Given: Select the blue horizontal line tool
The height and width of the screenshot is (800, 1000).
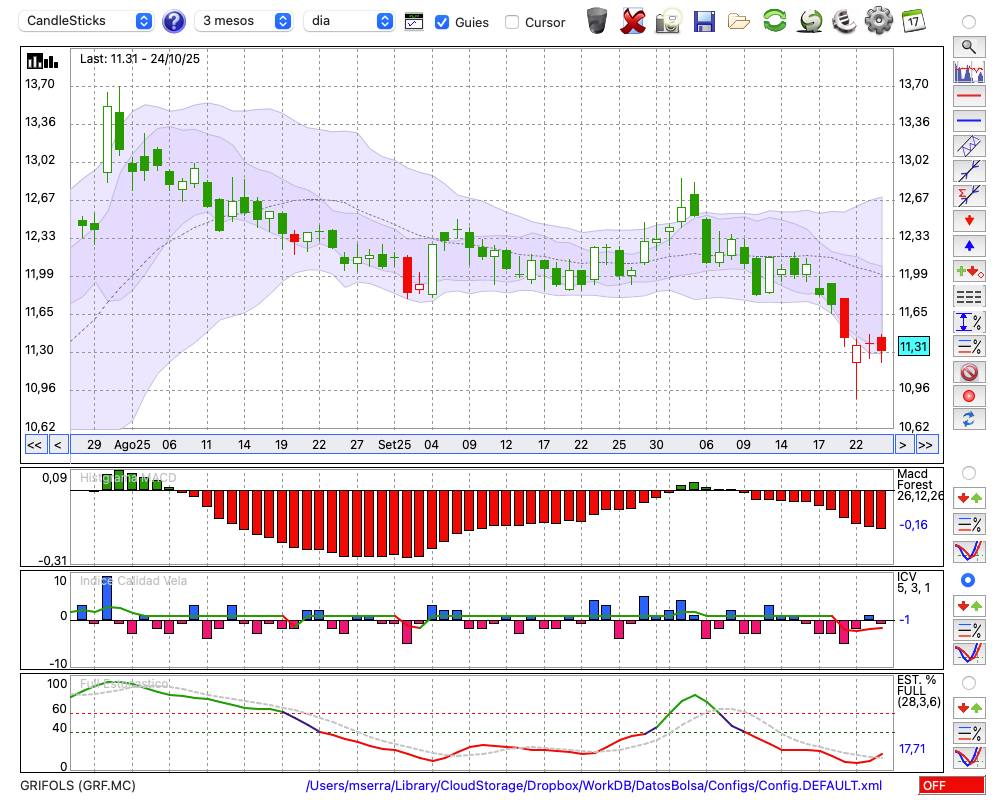Looking at the screenshot, I should [x=968, y=121].
